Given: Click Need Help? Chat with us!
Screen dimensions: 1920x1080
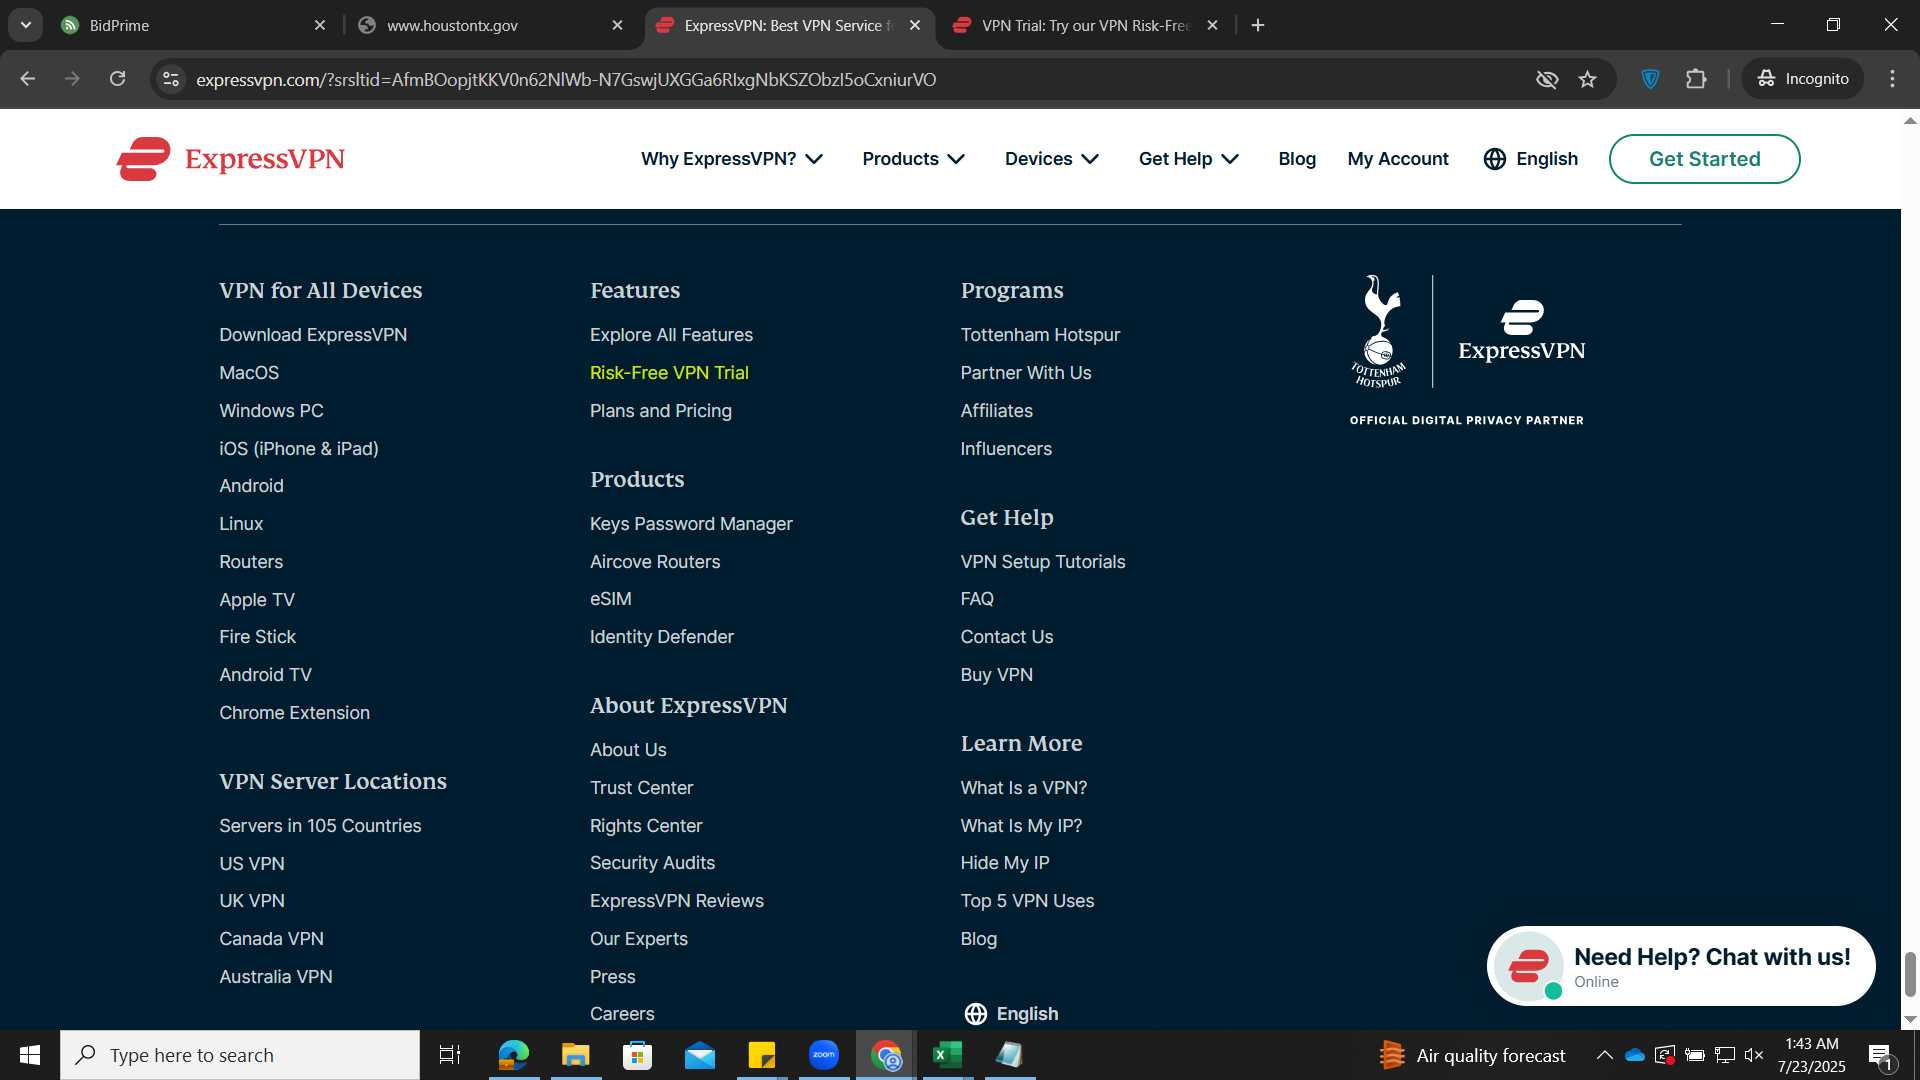Looking at the screenshot, I should [1712, 957].
